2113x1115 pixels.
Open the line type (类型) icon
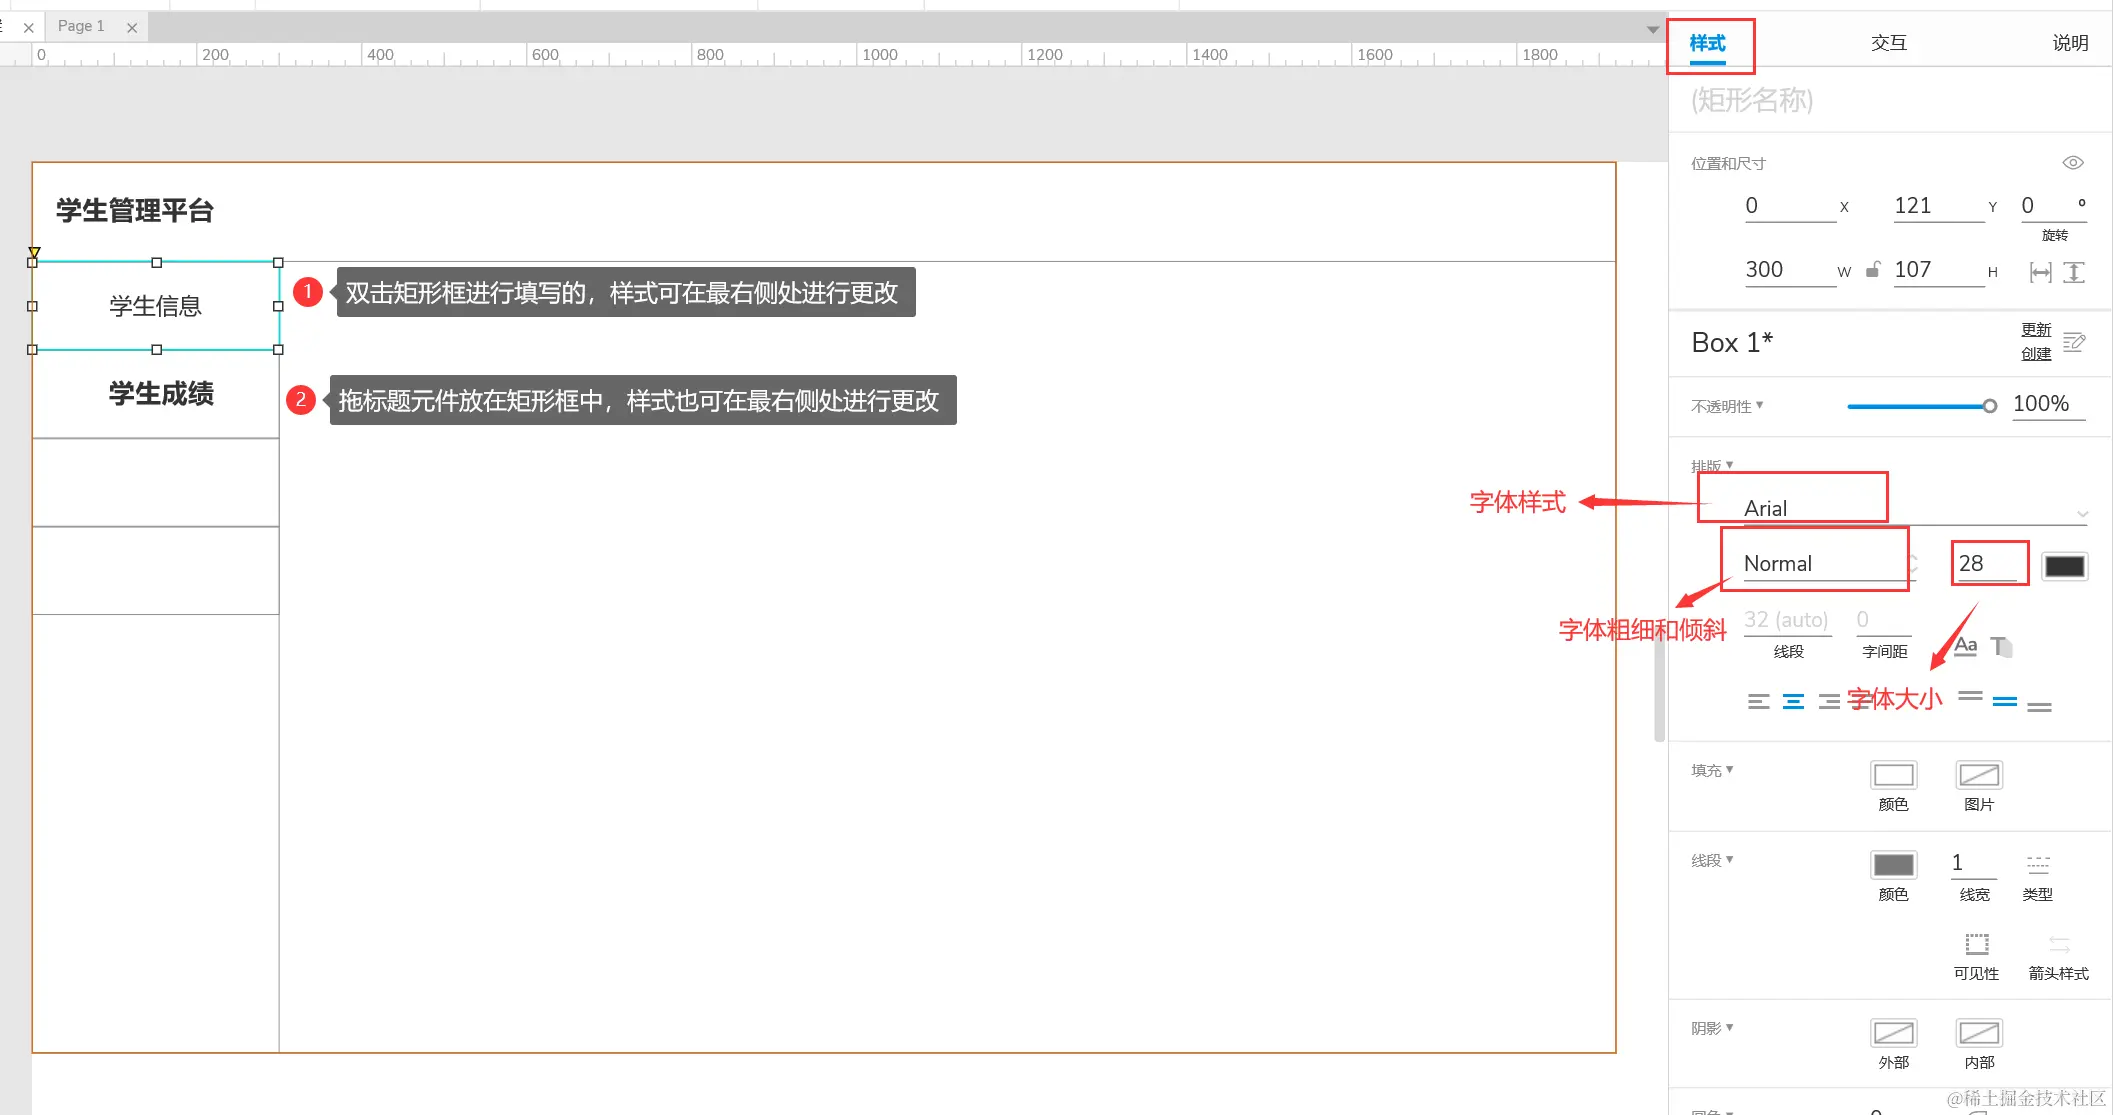click(2037, 865)
